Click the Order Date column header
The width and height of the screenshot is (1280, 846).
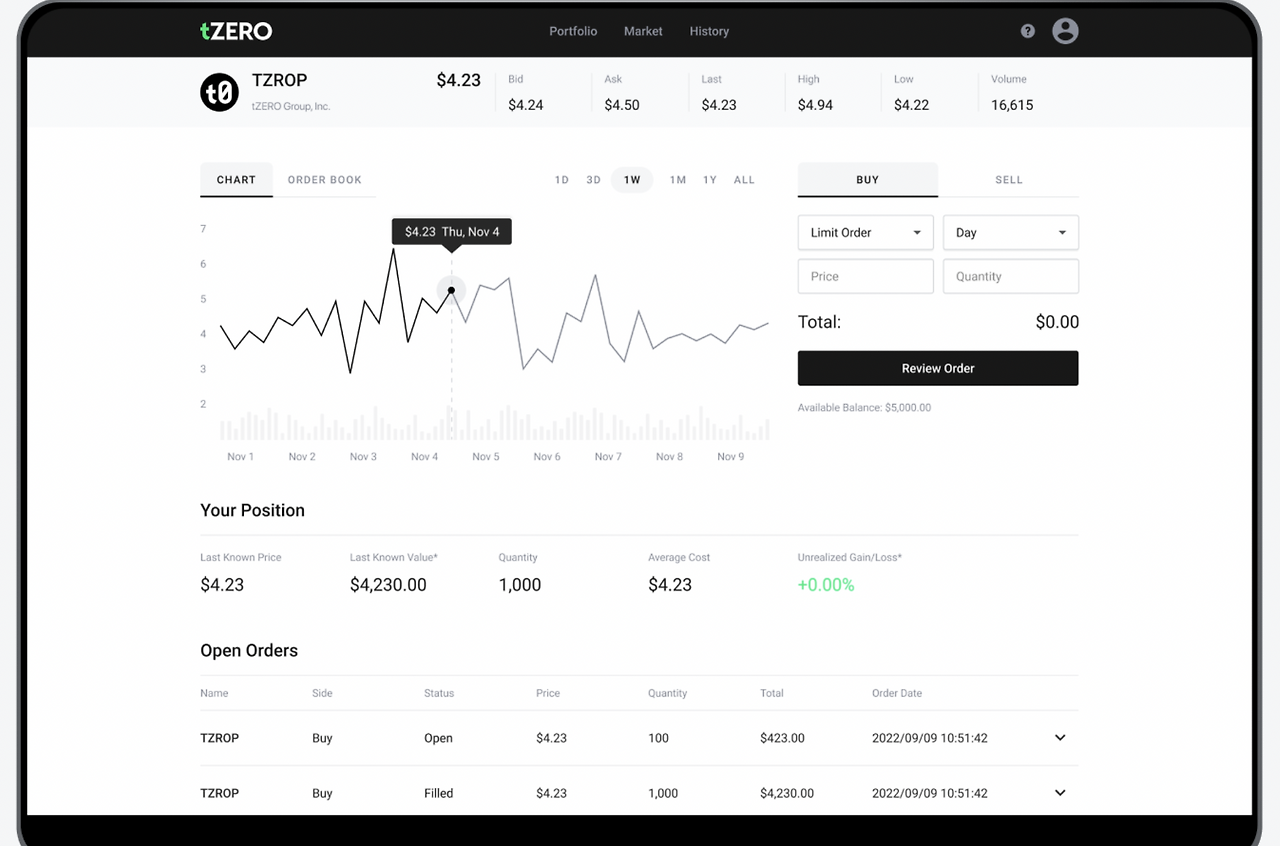tap(897, 693)
